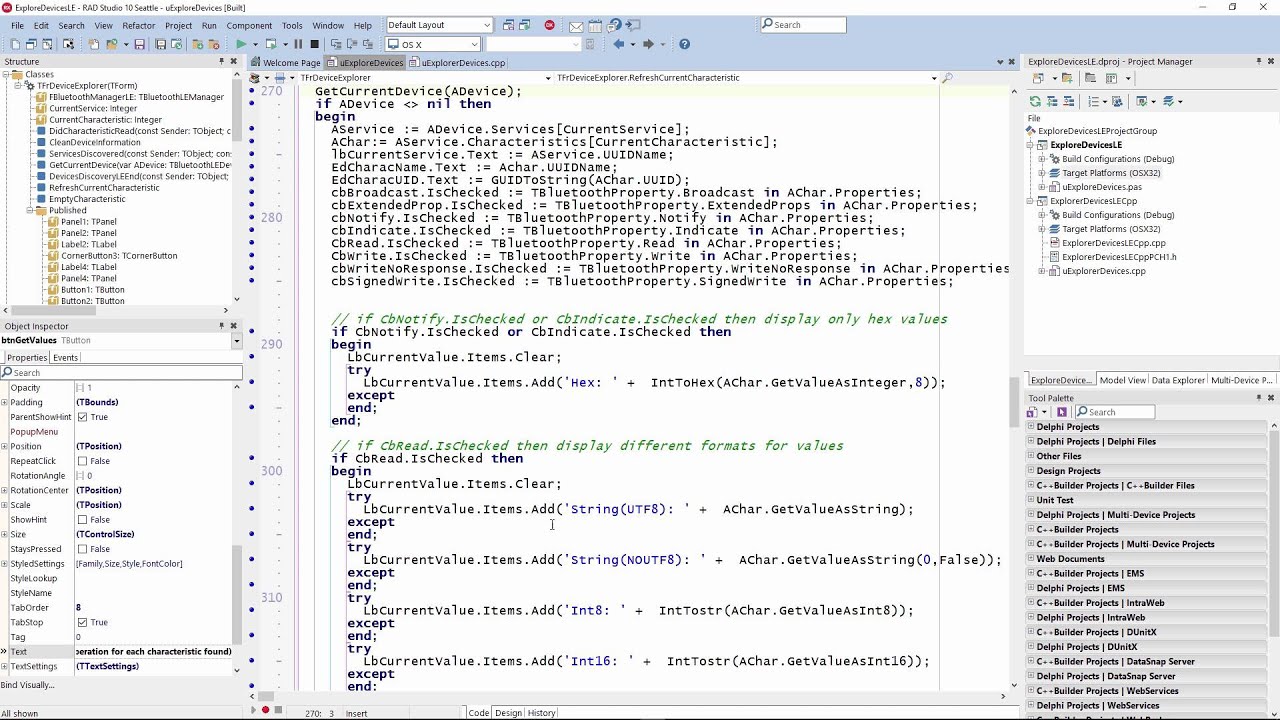Click the Collapse All icon in Project Manager
The image size is (1280, 720).
point(1067,101)
